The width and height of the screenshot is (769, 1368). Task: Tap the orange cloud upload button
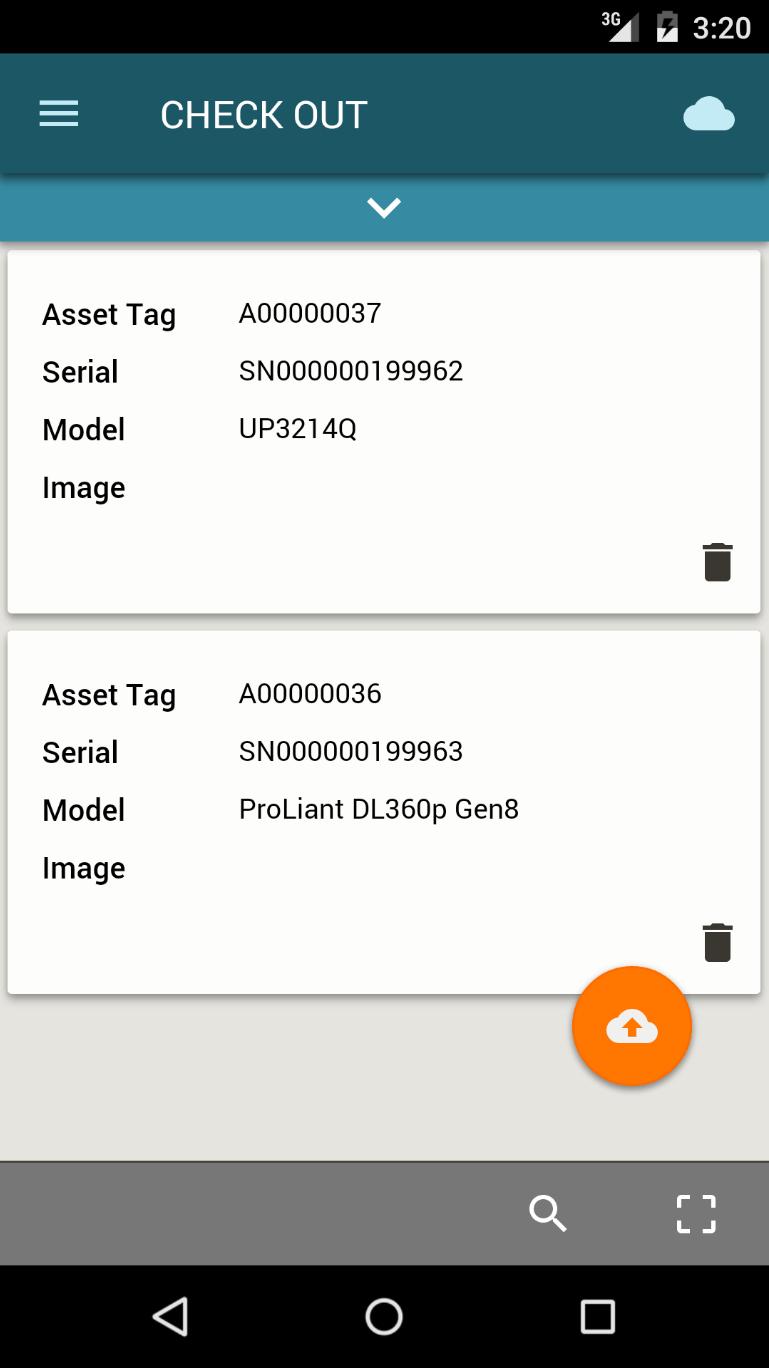tap(632, 1026)
